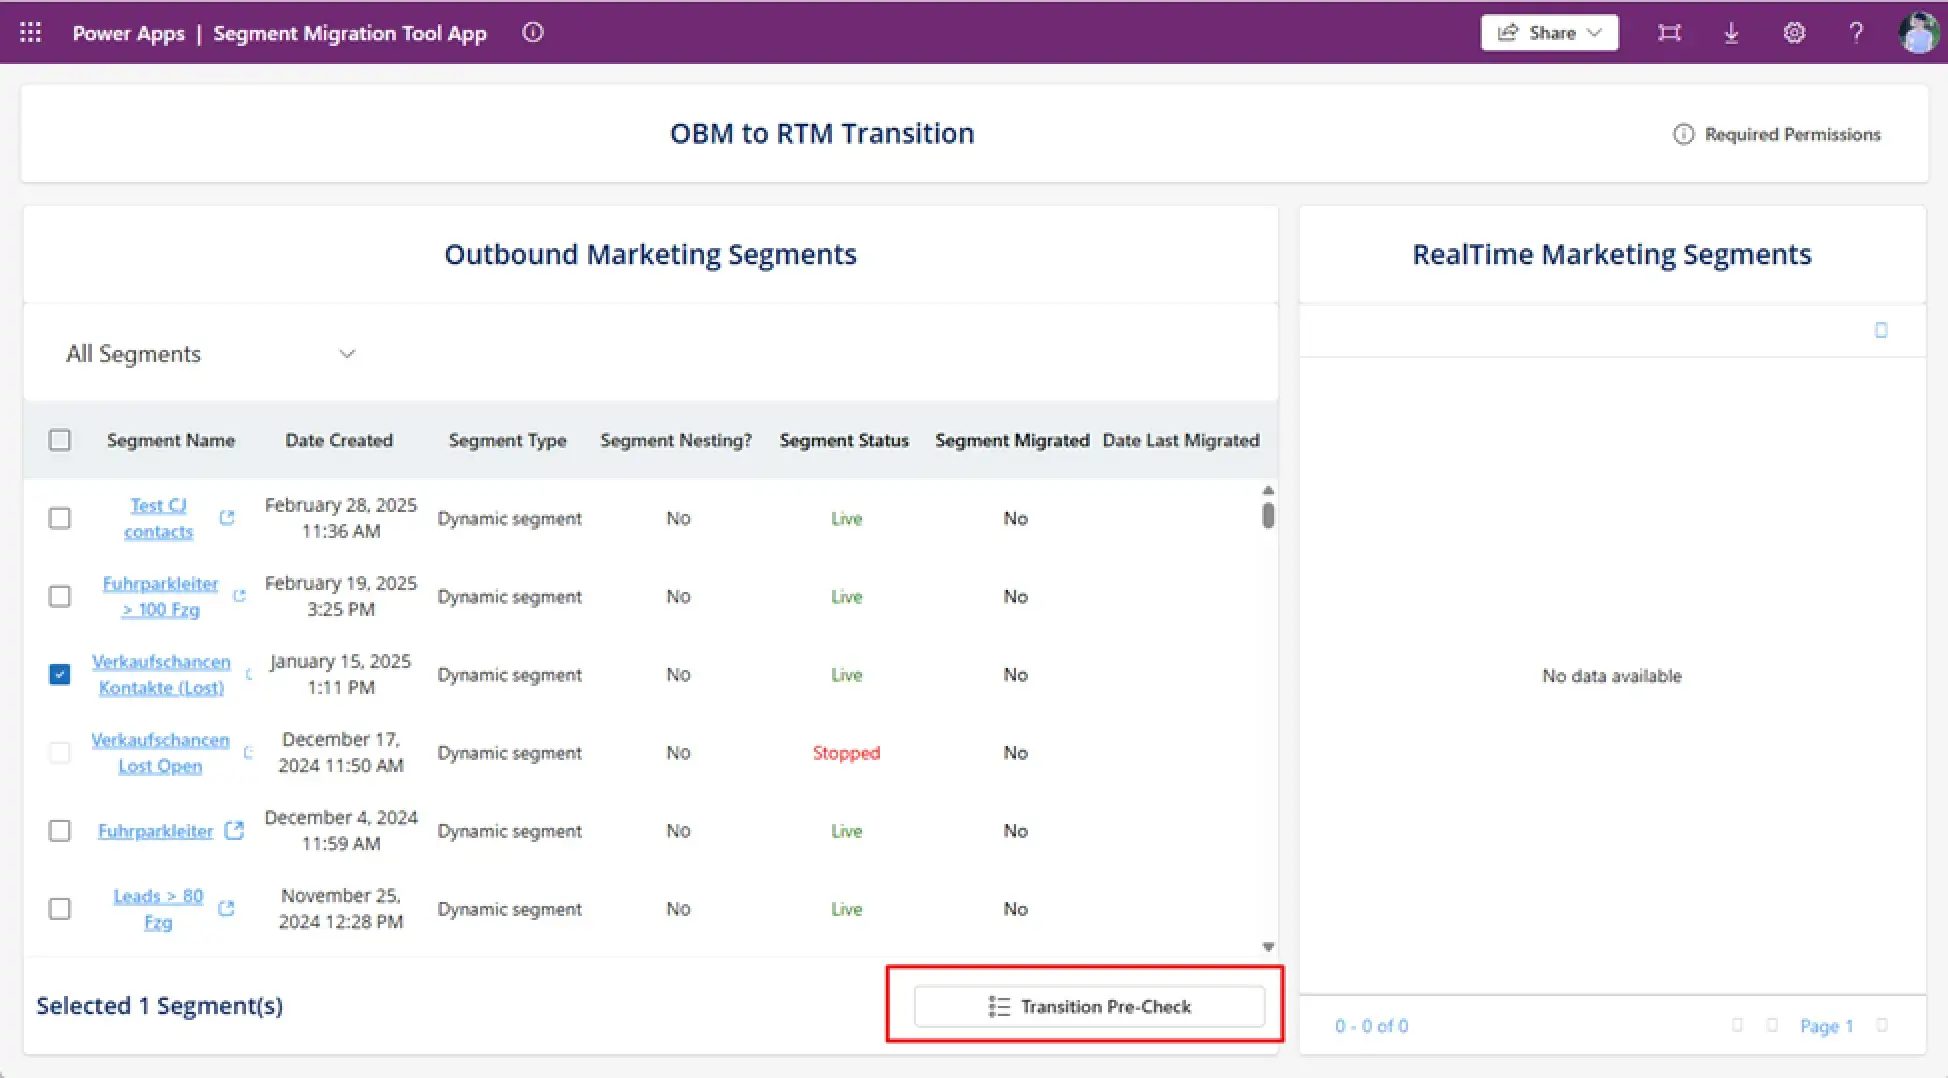Open the settings gear icon
The width and height of the screenshot is (1948, 1078).
(x=1794, y=33)
